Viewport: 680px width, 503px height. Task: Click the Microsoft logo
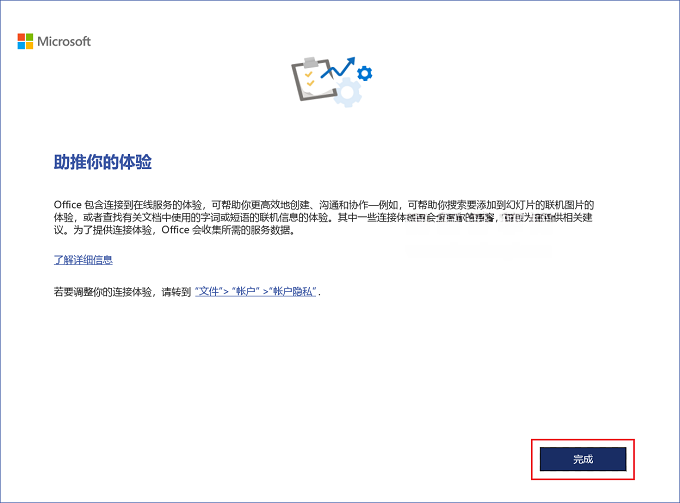[54, 41]
